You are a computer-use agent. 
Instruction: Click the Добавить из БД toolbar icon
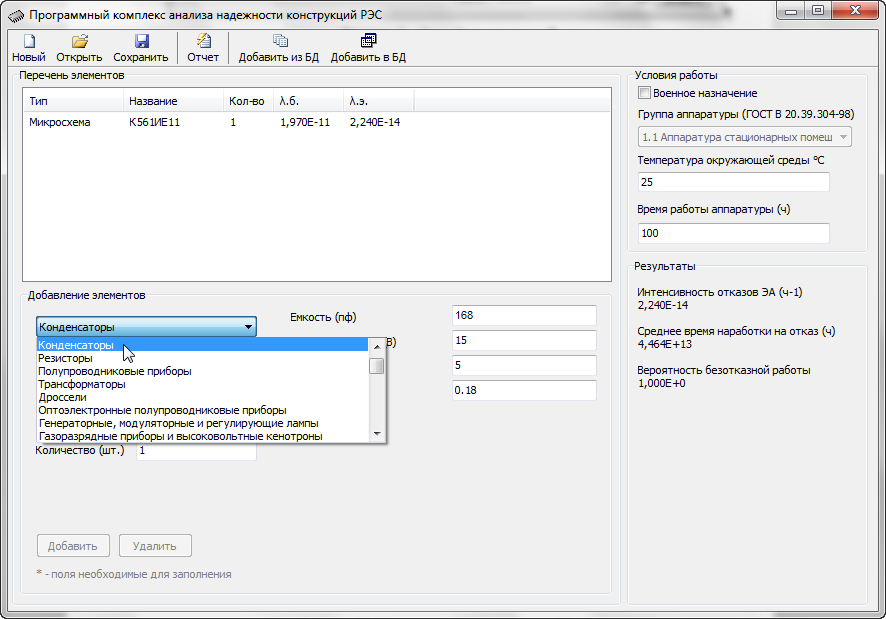[x=280, y=41]
